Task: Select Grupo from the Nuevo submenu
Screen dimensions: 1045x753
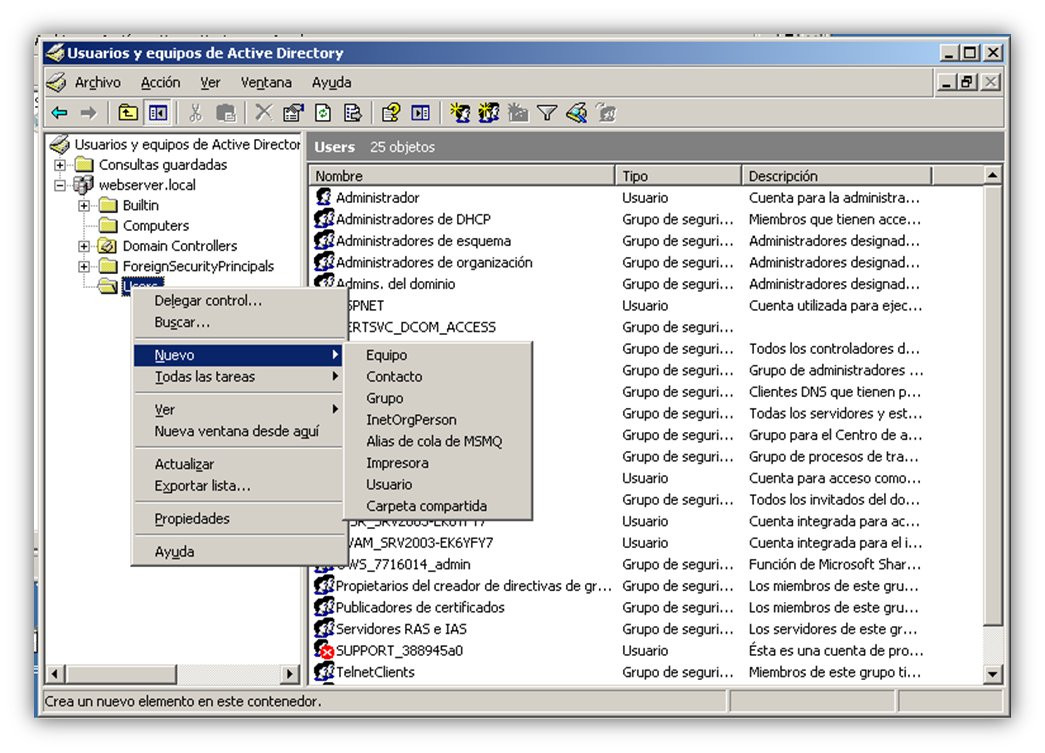Action: coord(385,398)
